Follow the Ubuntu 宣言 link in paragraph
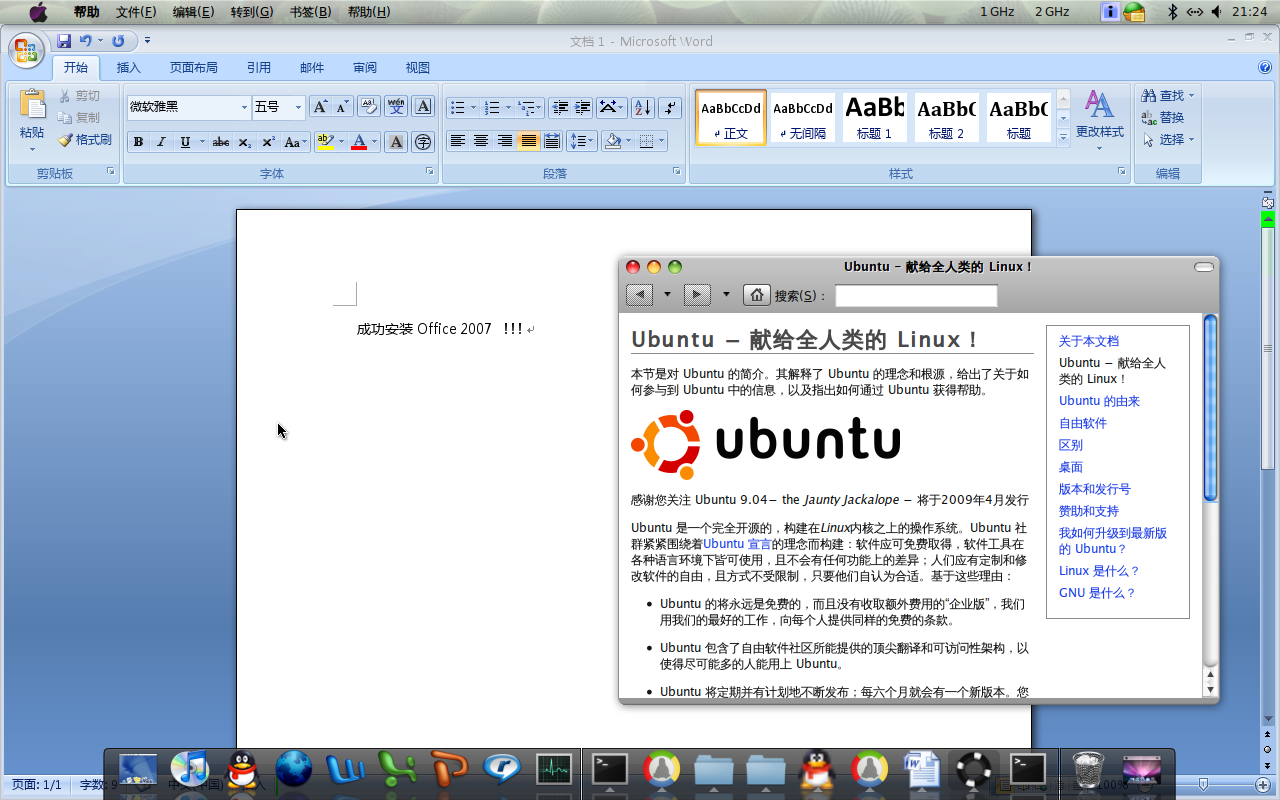1280x800 pixels. pos(737,544)
